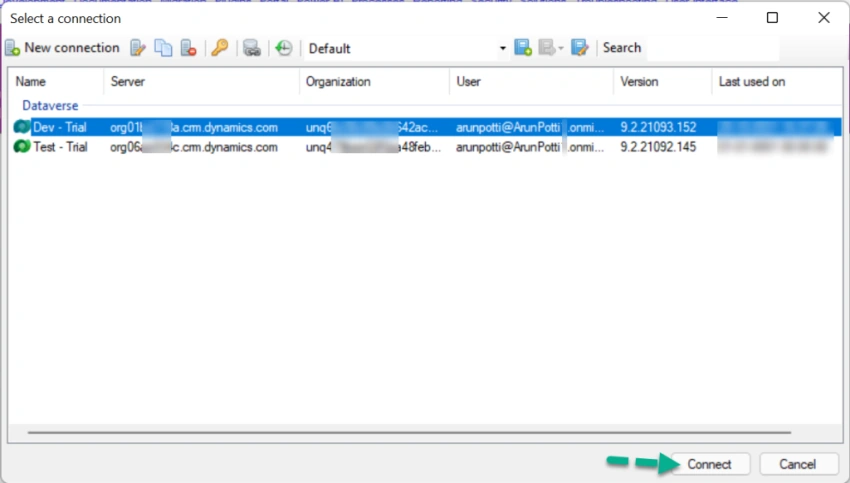850x483 pixels.
Task: Sort by the Server column header
Action: tap(127, 82)
